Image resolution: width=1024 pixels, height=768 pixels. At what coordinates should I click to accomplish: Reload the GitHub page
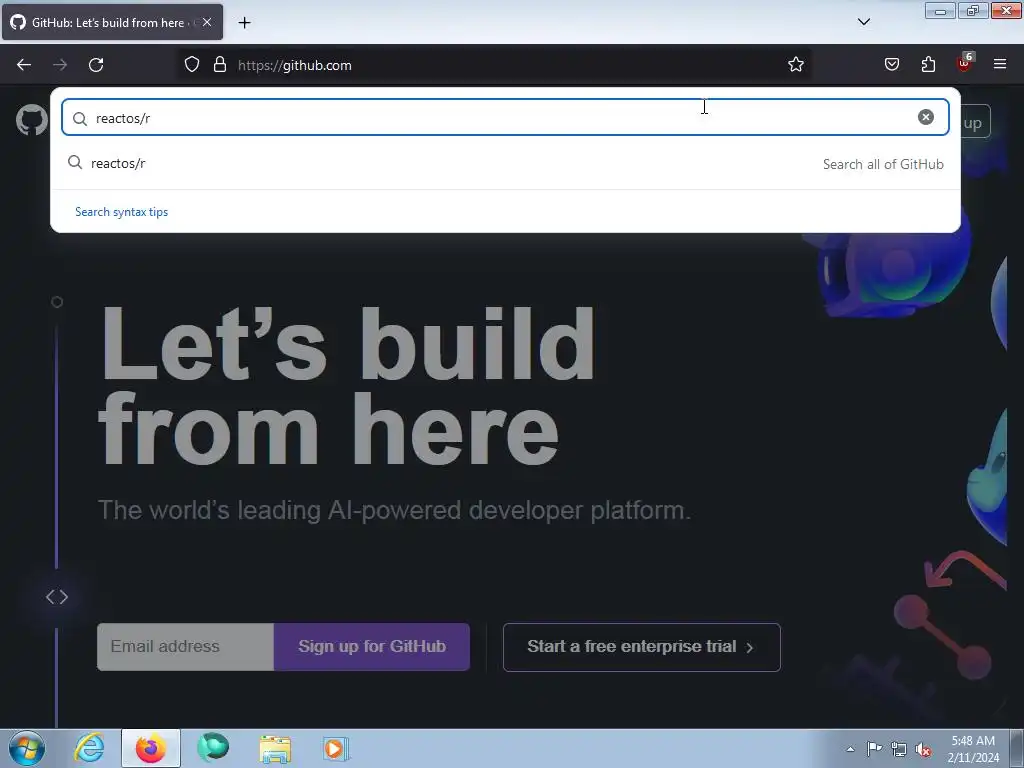click(x=96, y=65)
